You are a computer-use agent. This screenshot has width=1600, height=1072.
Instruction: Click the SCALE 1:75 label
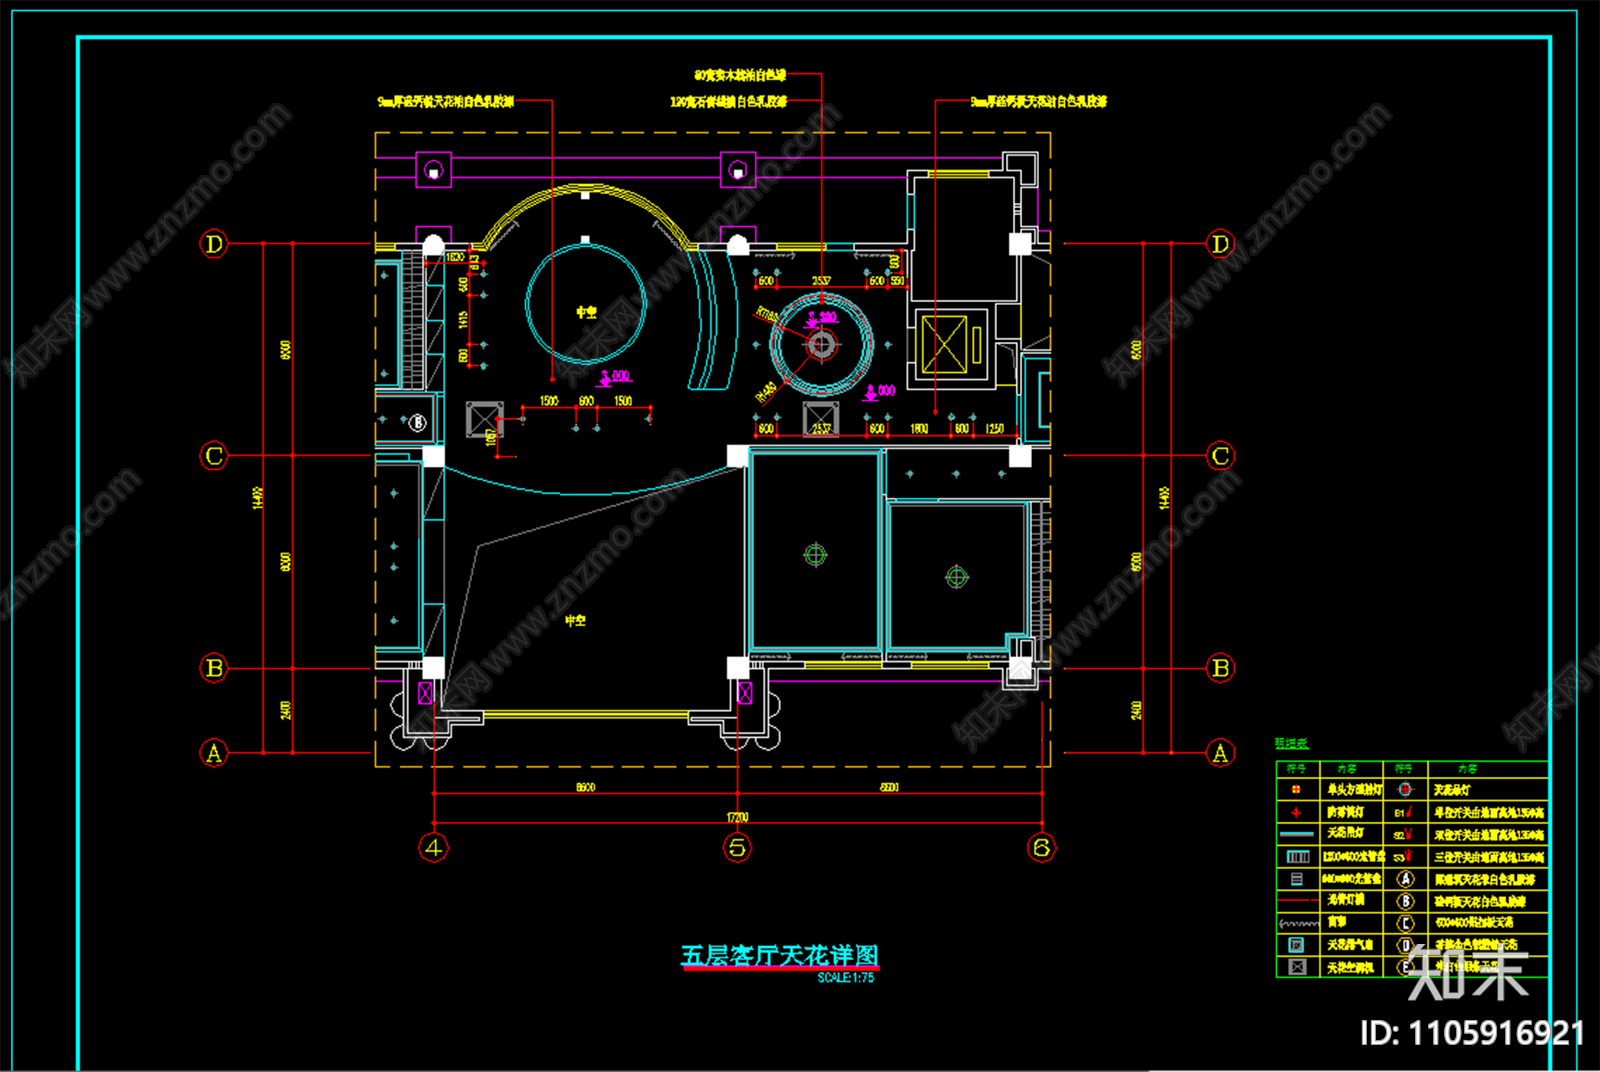846,978
